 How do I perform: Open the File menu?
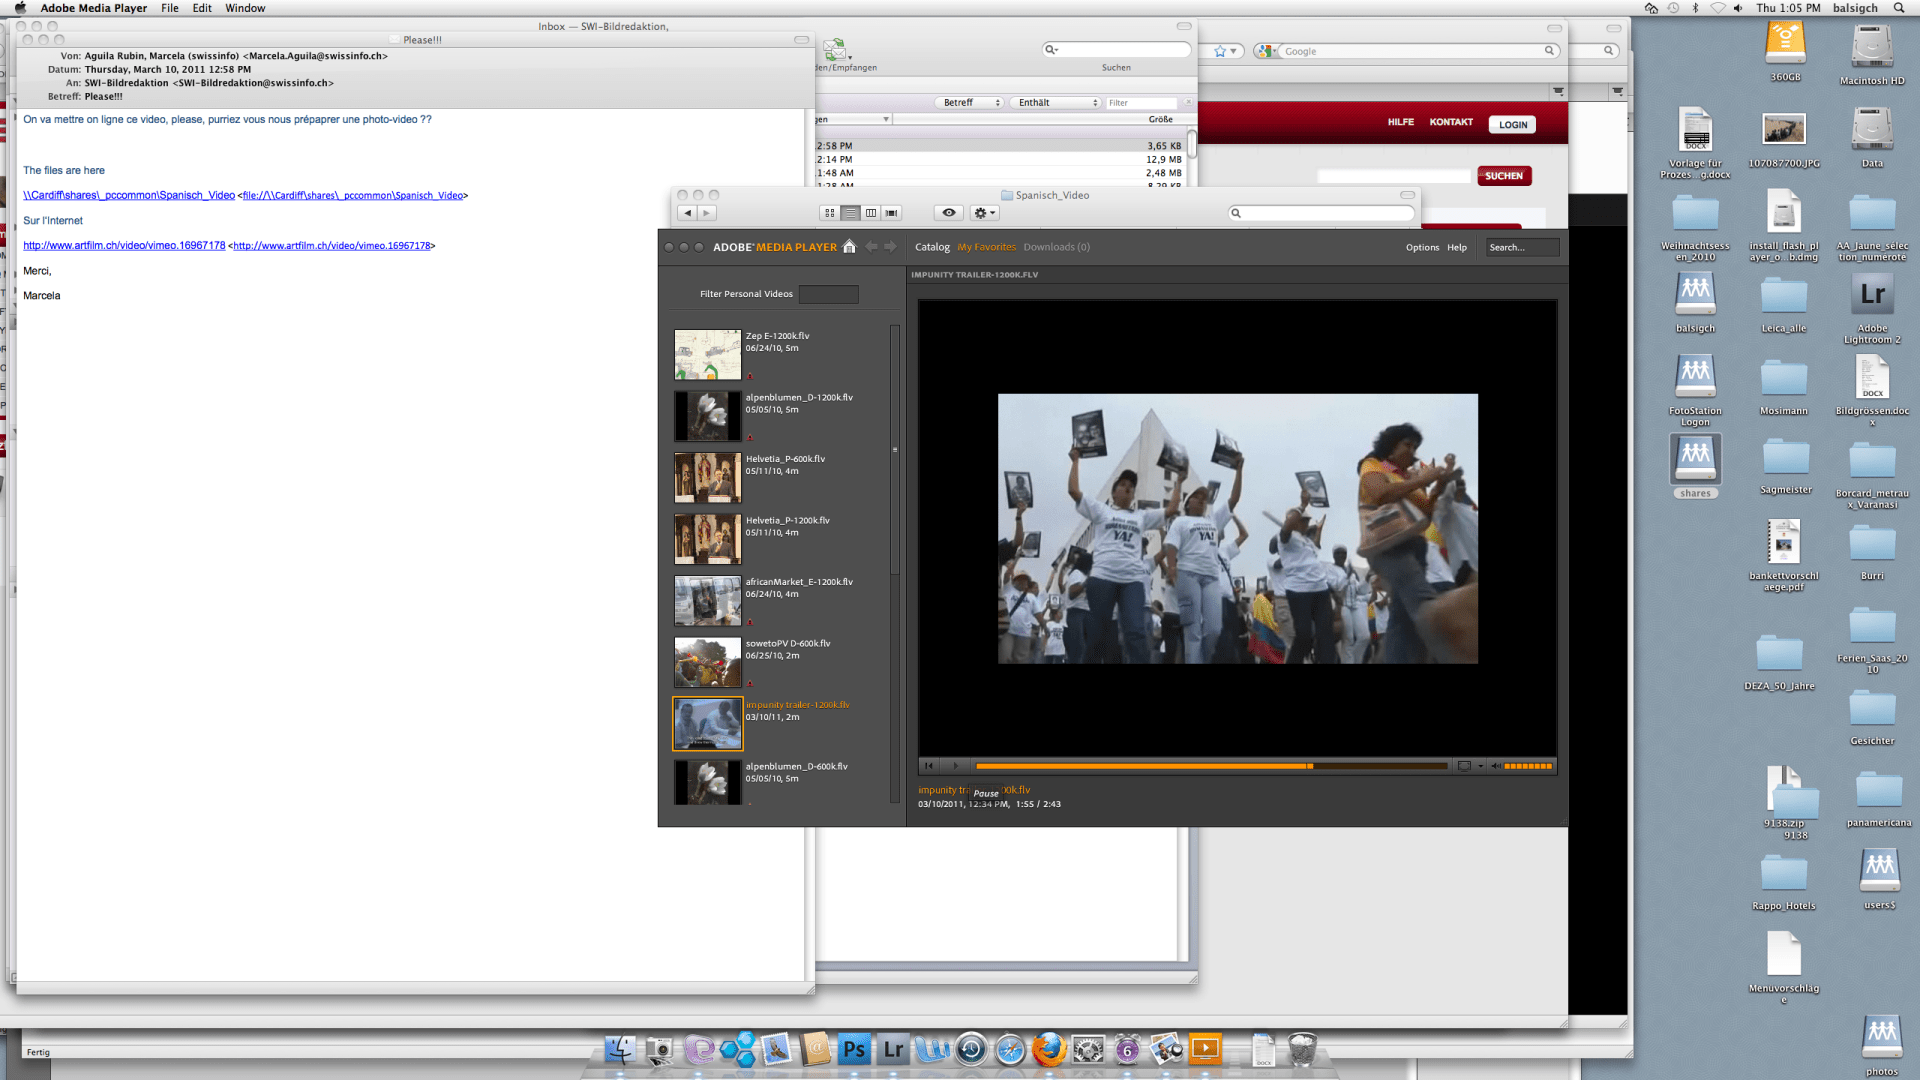click(169, 8)
